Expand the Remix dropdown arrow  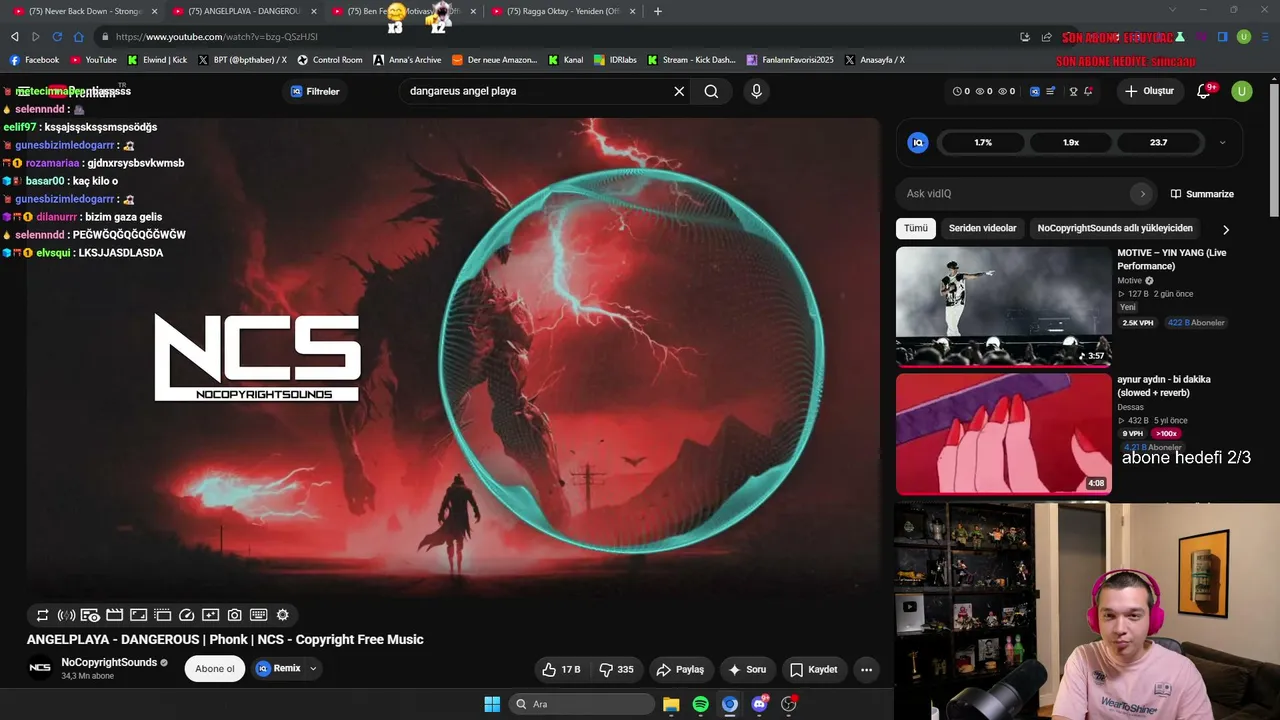[x=313, y=669]
